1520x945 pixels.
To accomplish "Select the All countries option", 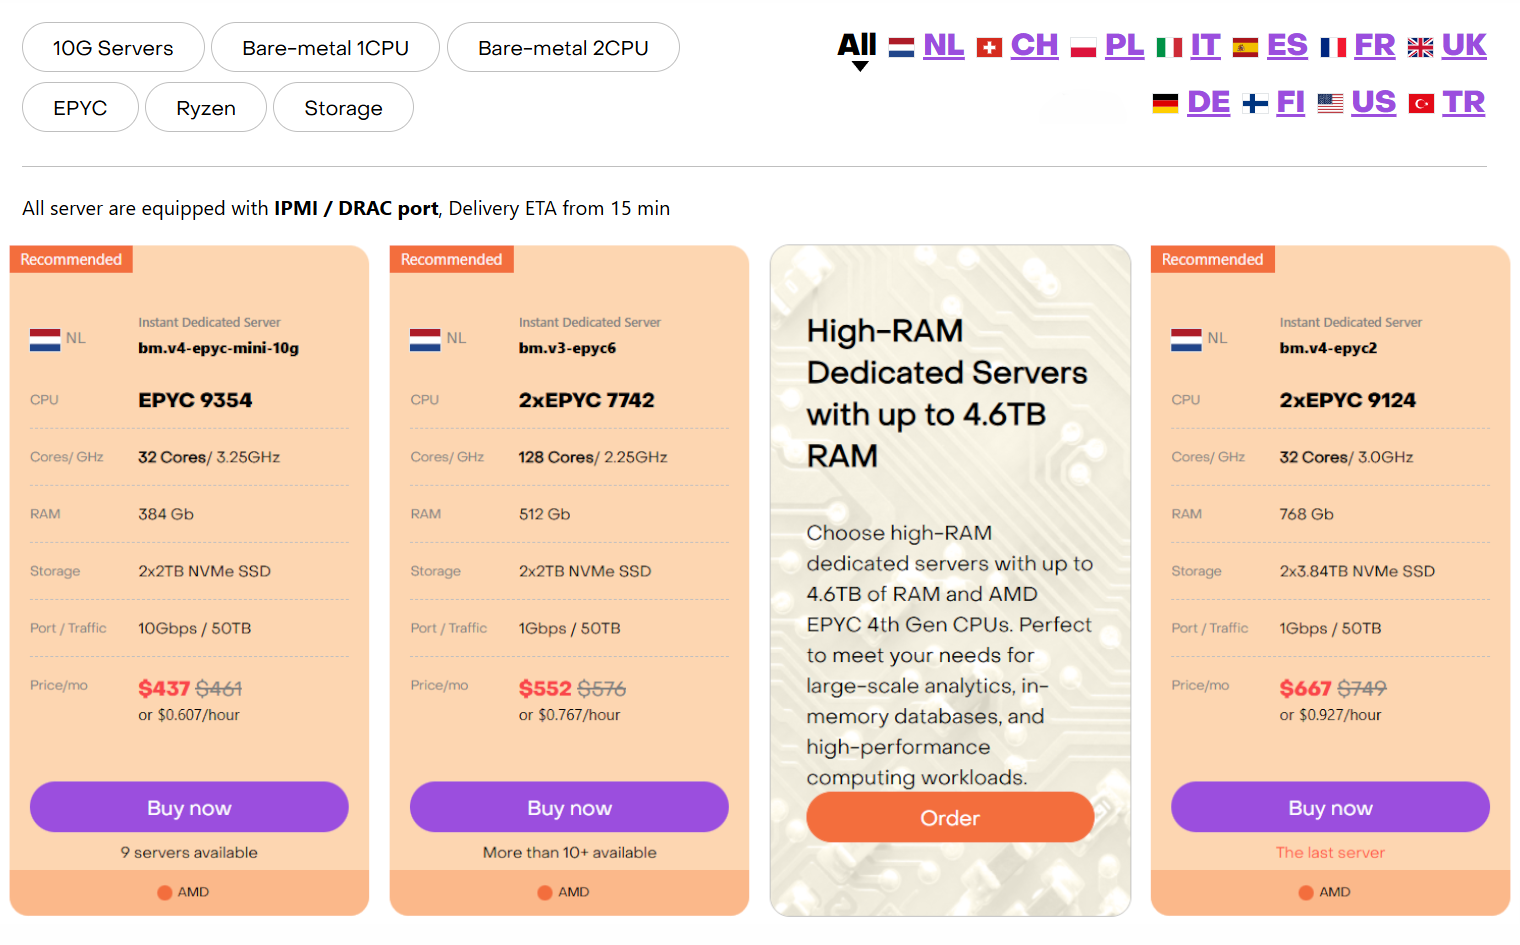I will [857, 46].
